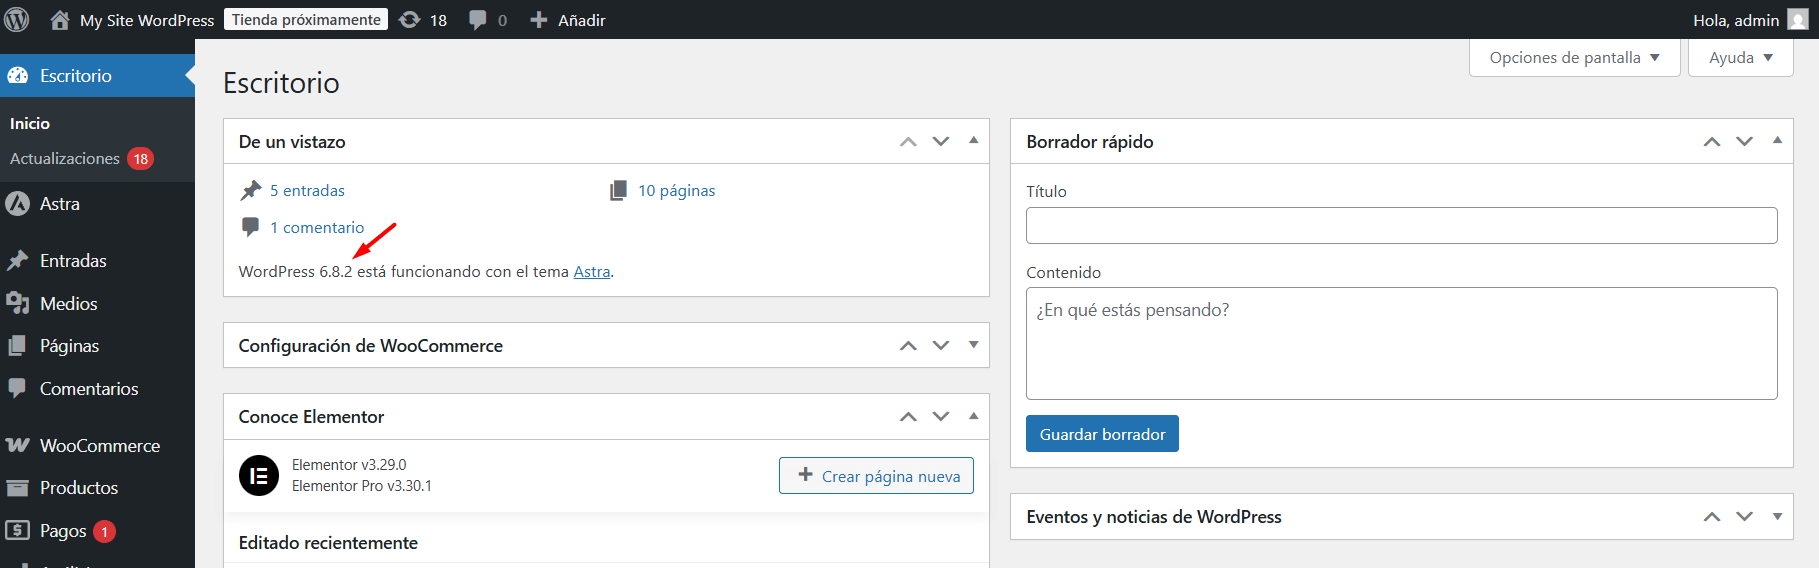Toggle the Borrador rápido panel
The height and width of the screenshot is (568, 1819).
pos(1777,141)
